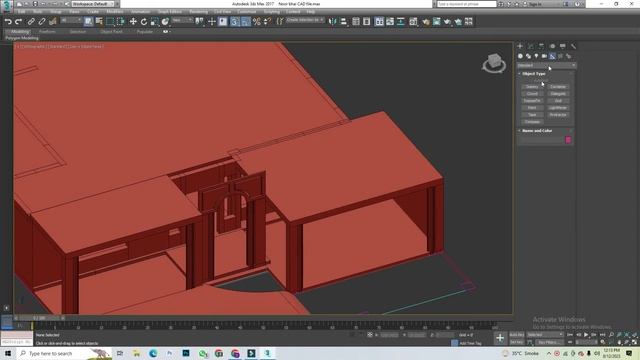Open the Modifiers menu
Image resolution: width=640 pixels, height=360 pixels.
(x=115, y=12)
